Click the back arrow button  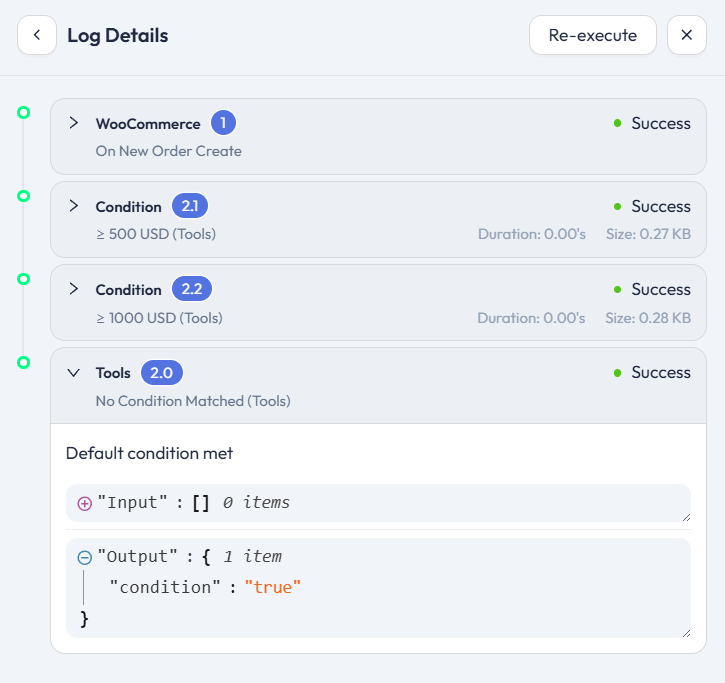[x=37, y=35]
